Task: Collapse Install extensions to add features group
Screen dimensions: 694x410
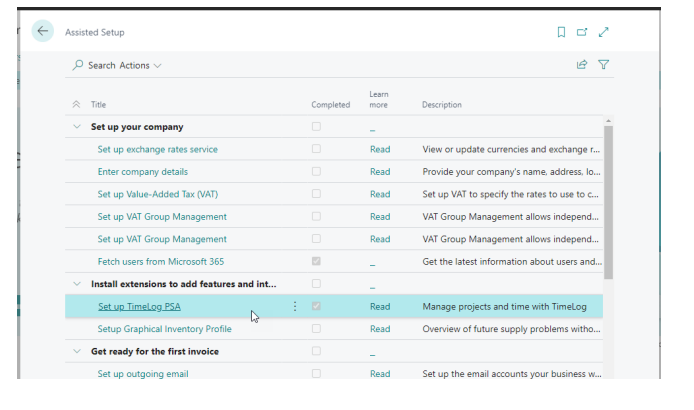Action: pos(77,284)
